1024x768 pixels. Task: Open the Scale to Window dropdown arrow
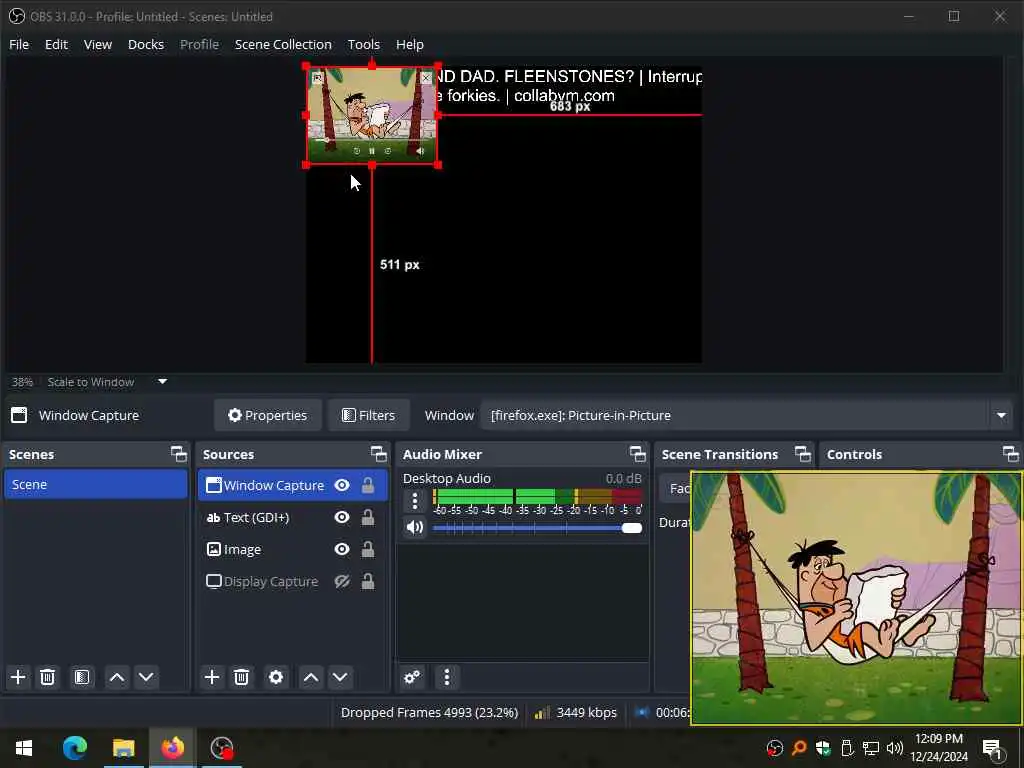tap(163, 381)
